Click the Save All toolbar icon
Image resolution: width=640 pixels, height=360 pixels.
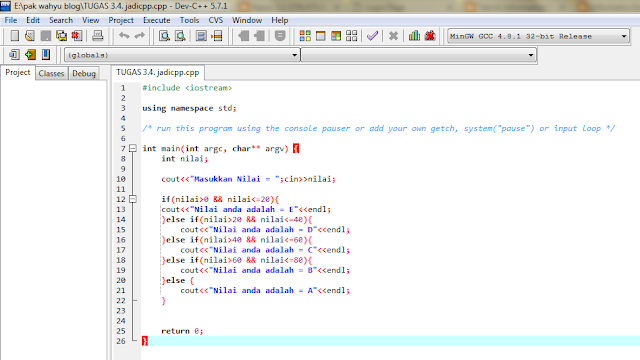tap(61, 36)
